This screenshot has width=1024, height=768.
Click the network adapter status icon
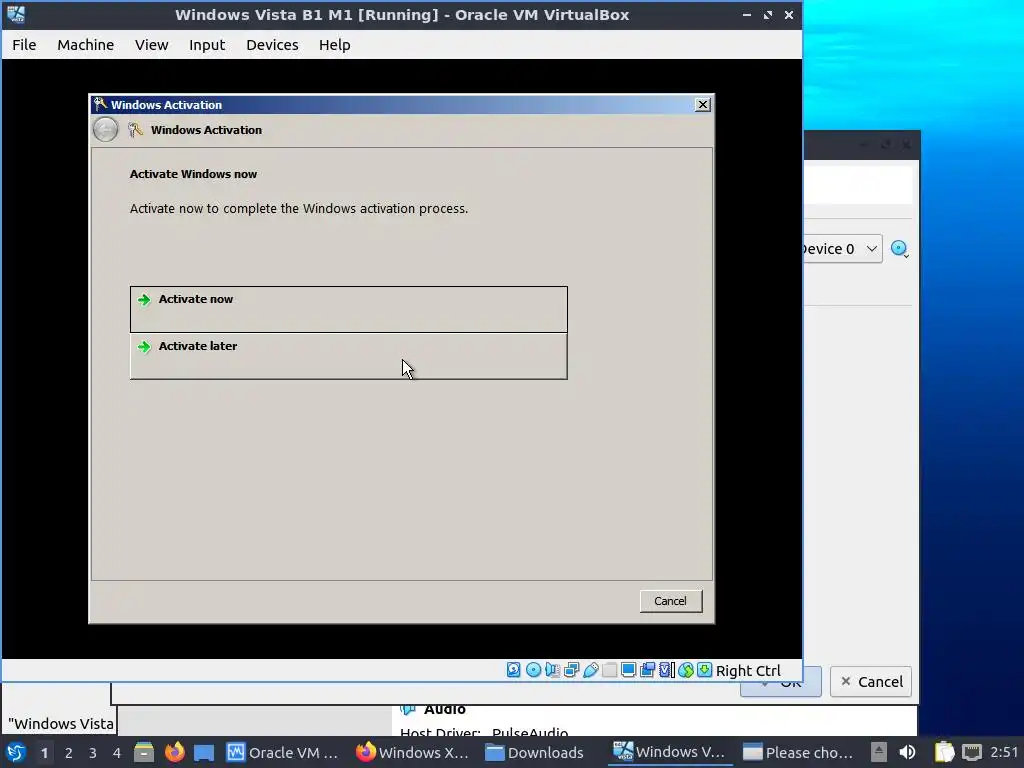coord(571,670)
